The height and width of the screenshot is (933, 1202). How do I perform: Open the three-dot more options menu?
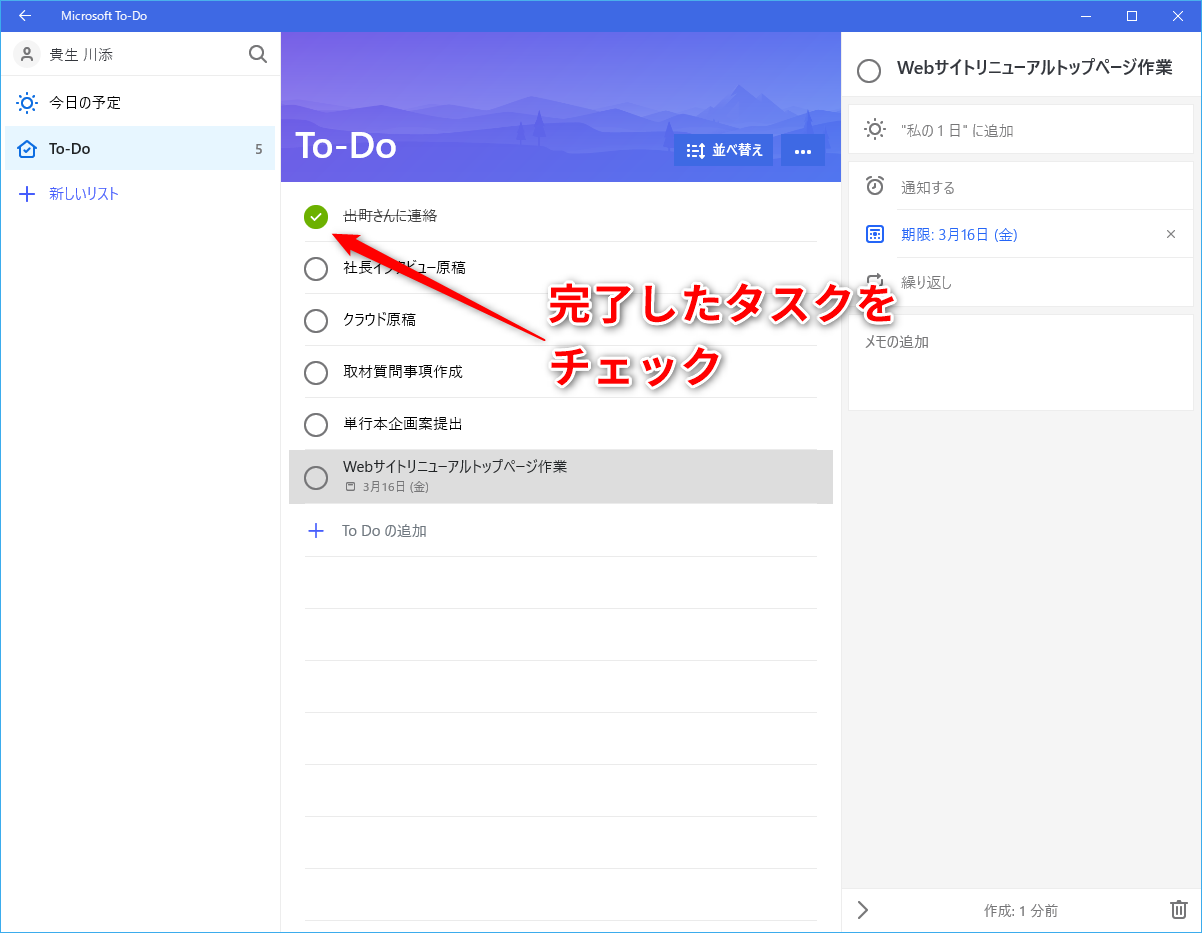point(802,150)
